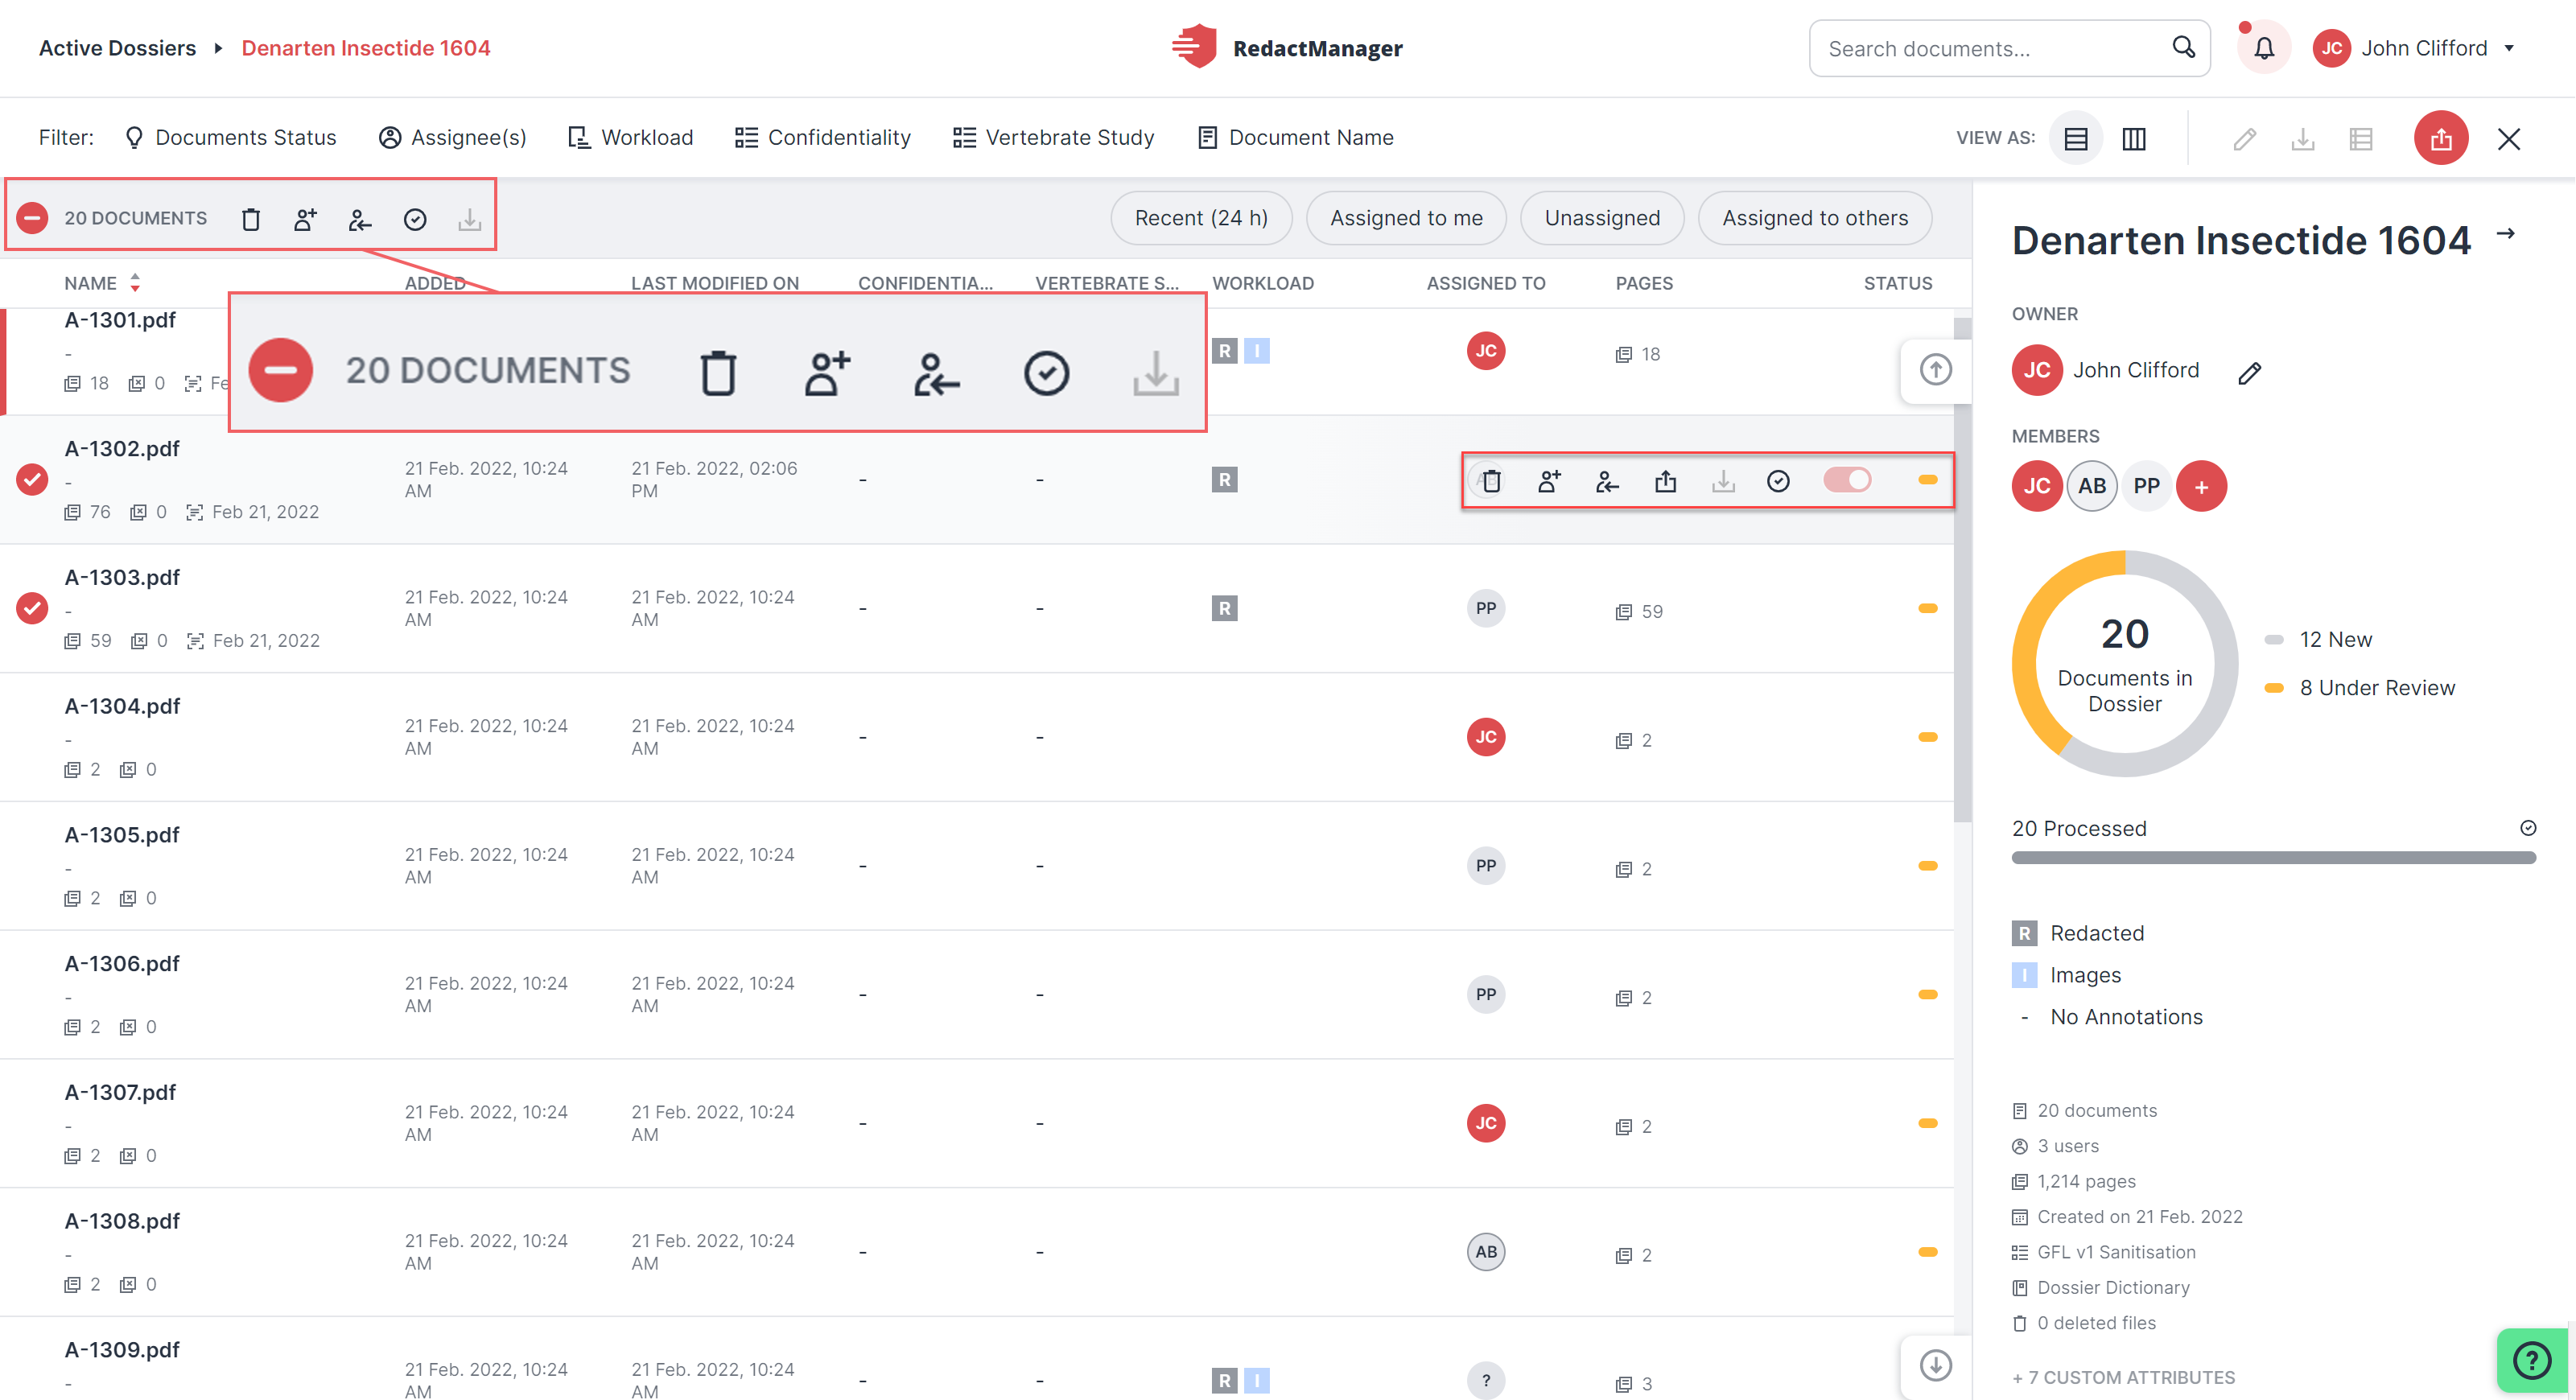Click the document list vertical scrollbar
This screenshot has height=1400, width=2576.
(x=1962, y=570)
